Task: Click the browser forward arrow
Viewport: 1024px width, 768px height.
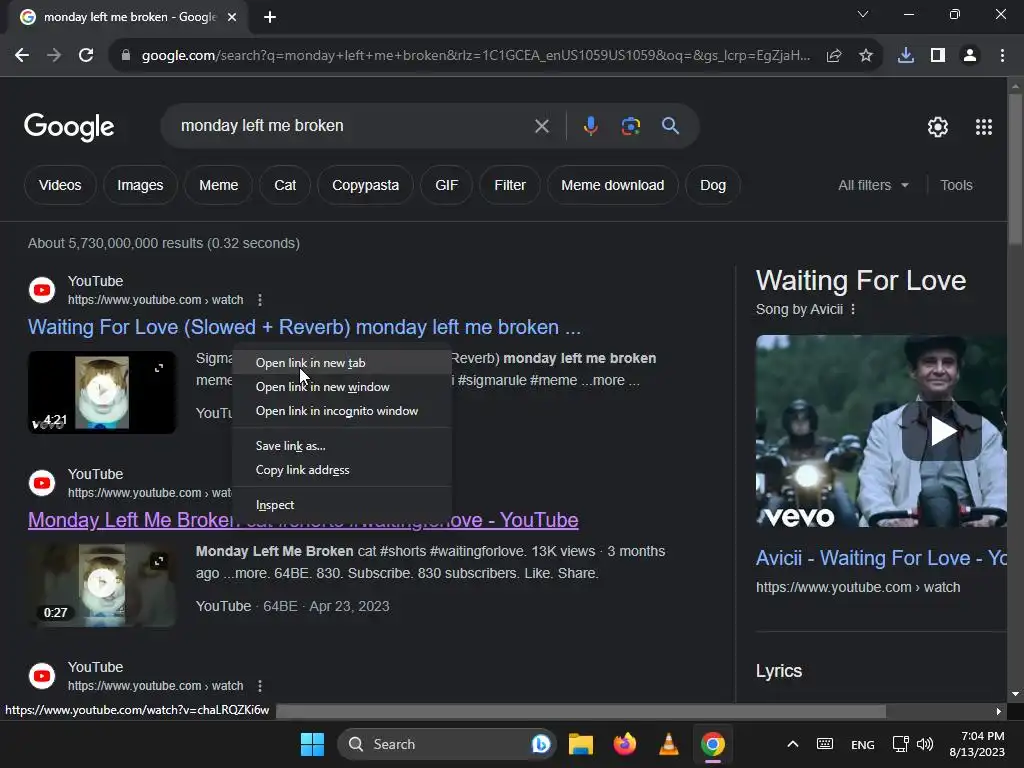Action: coord(54,56)
